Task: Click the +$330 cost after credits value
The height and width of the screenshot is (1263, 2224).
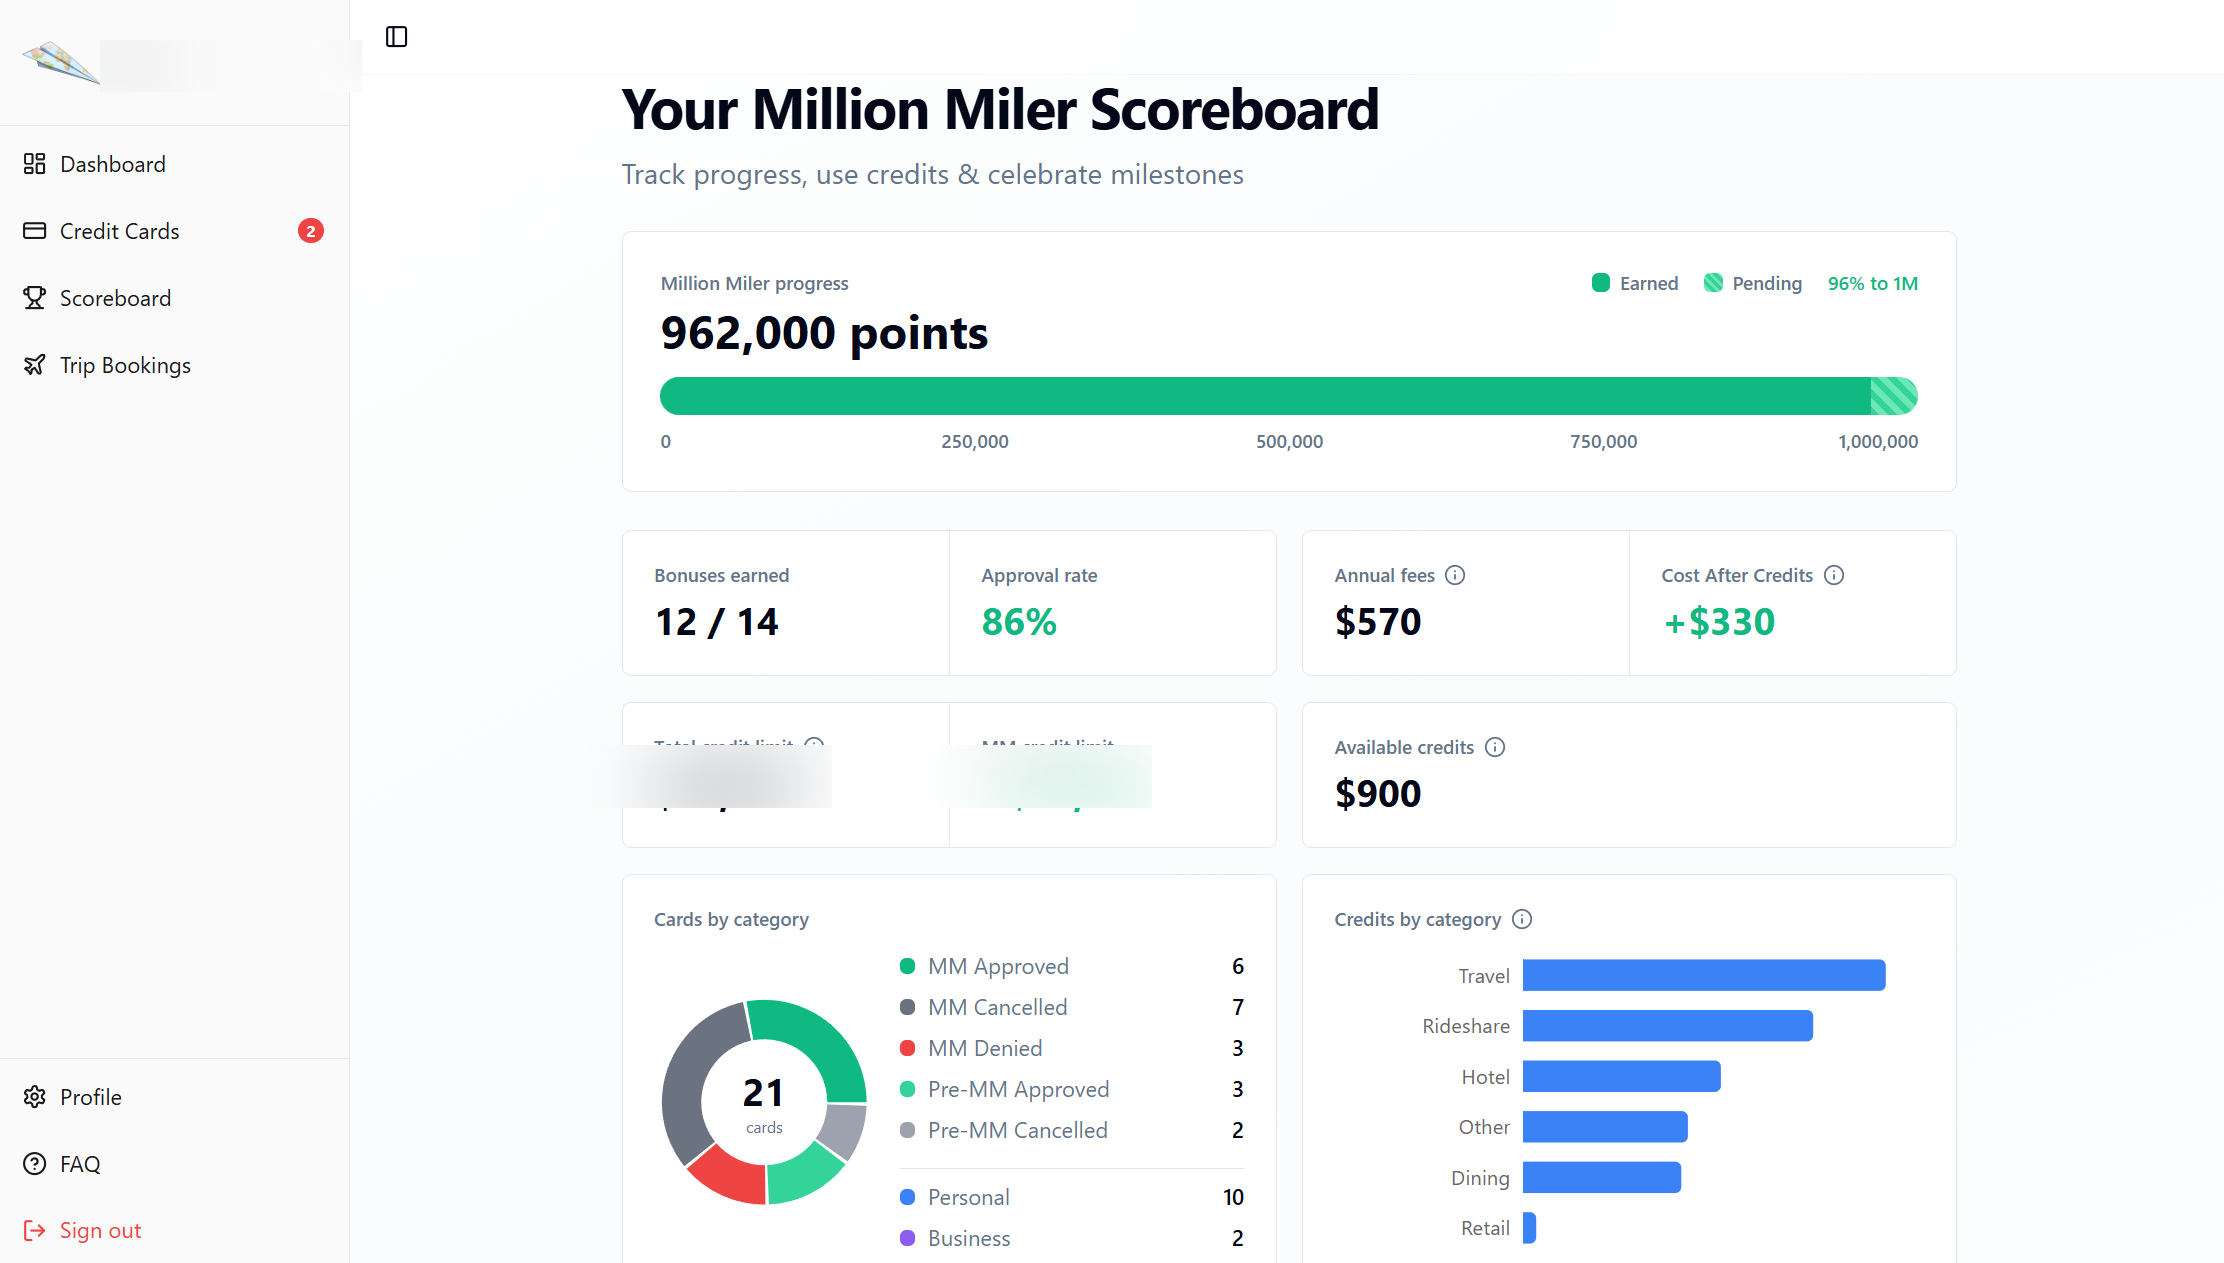Action: coord(1718,622)
